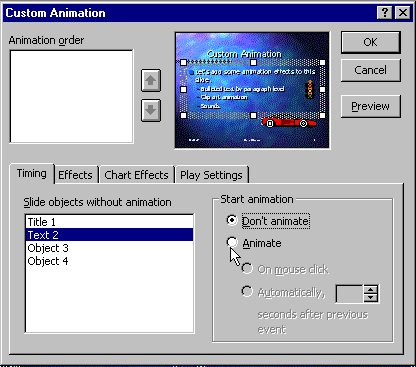Move animation order up with arrow button
The height and width of the screenshot is (367, 416).
click(x=151, y=80)
